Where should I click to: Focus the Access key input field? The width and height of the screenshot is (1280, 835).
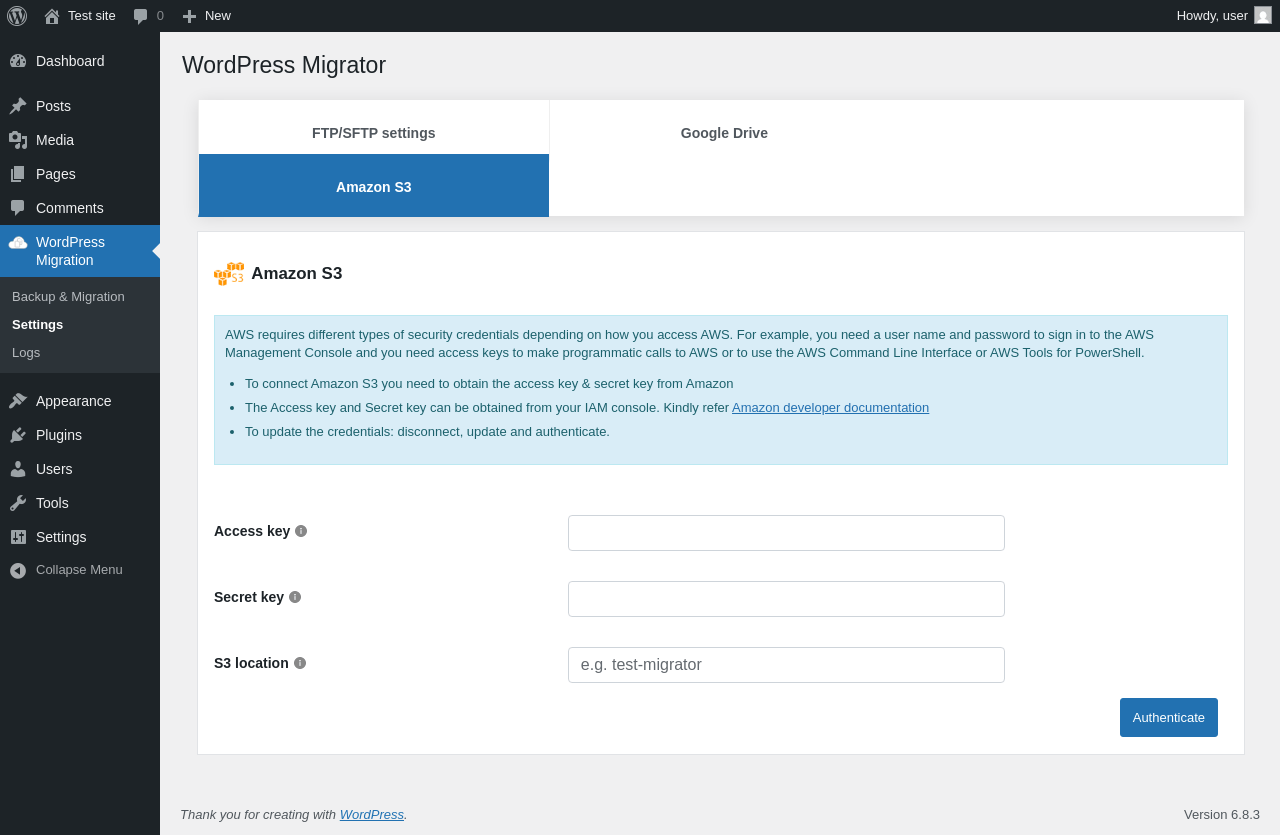pyautogui.click(x=786, y=533)
